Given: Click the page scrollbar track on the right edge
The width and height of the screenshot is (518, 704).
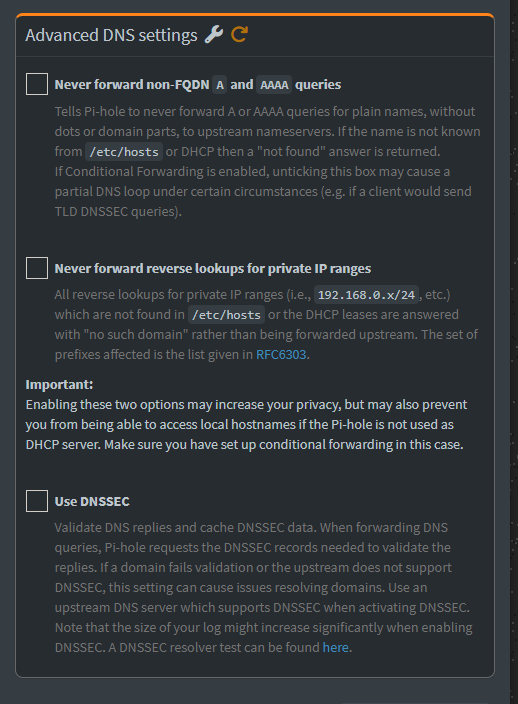Looking at the screenshot, I should [514, 352].
